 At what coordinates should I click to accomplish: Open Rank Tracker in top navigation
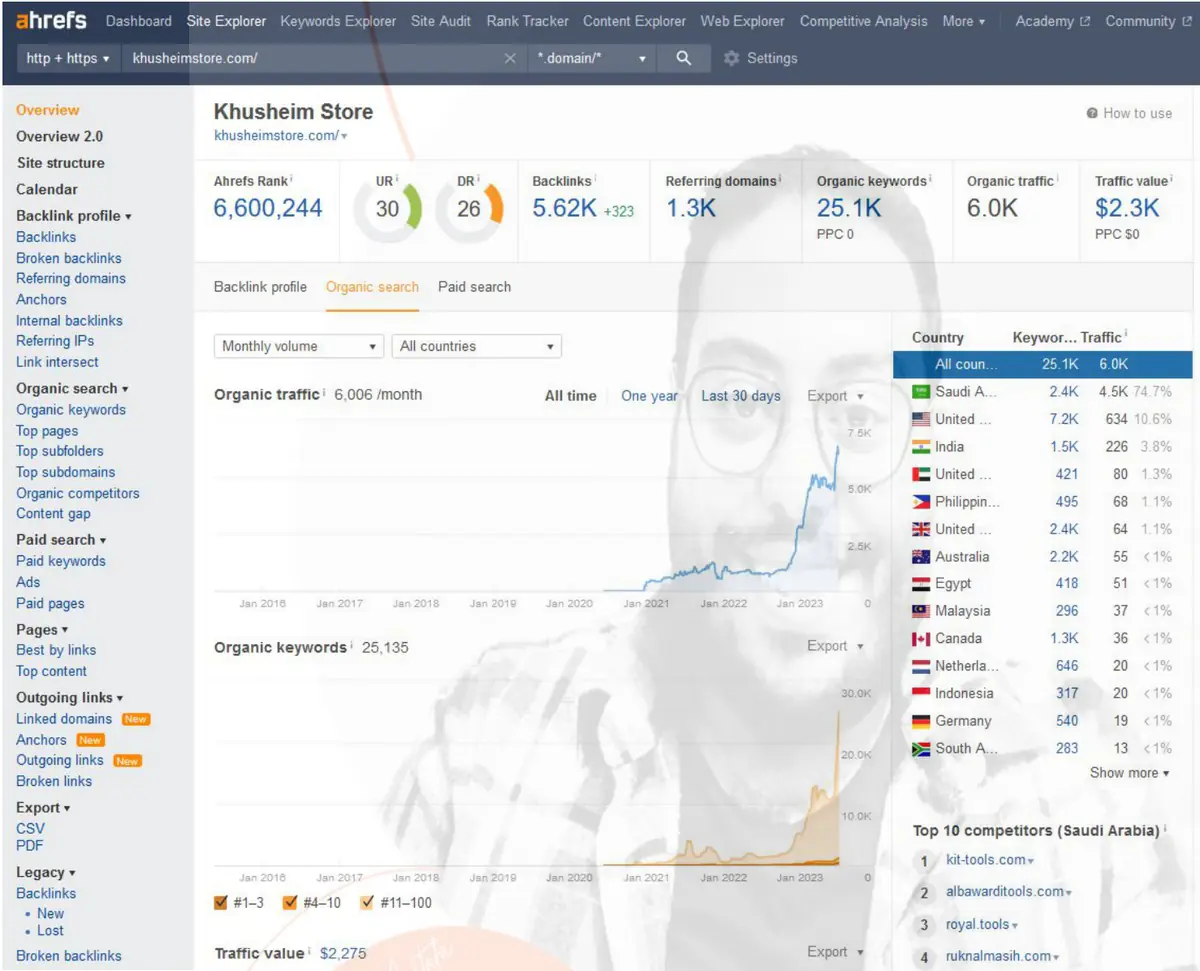(527, 21)
